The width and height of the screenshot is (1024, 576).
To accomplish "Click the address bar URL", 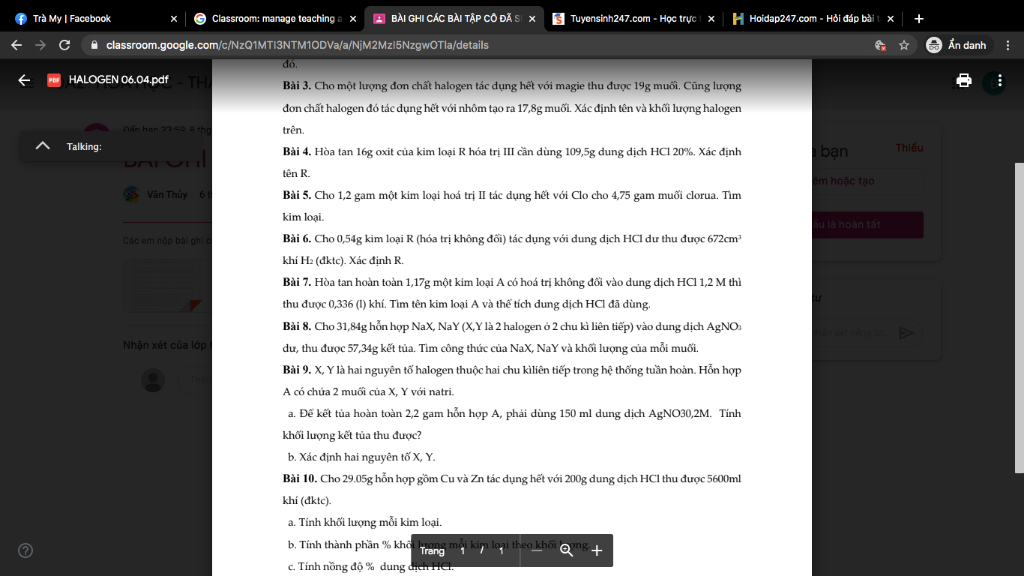I will [x=297, y=45].
